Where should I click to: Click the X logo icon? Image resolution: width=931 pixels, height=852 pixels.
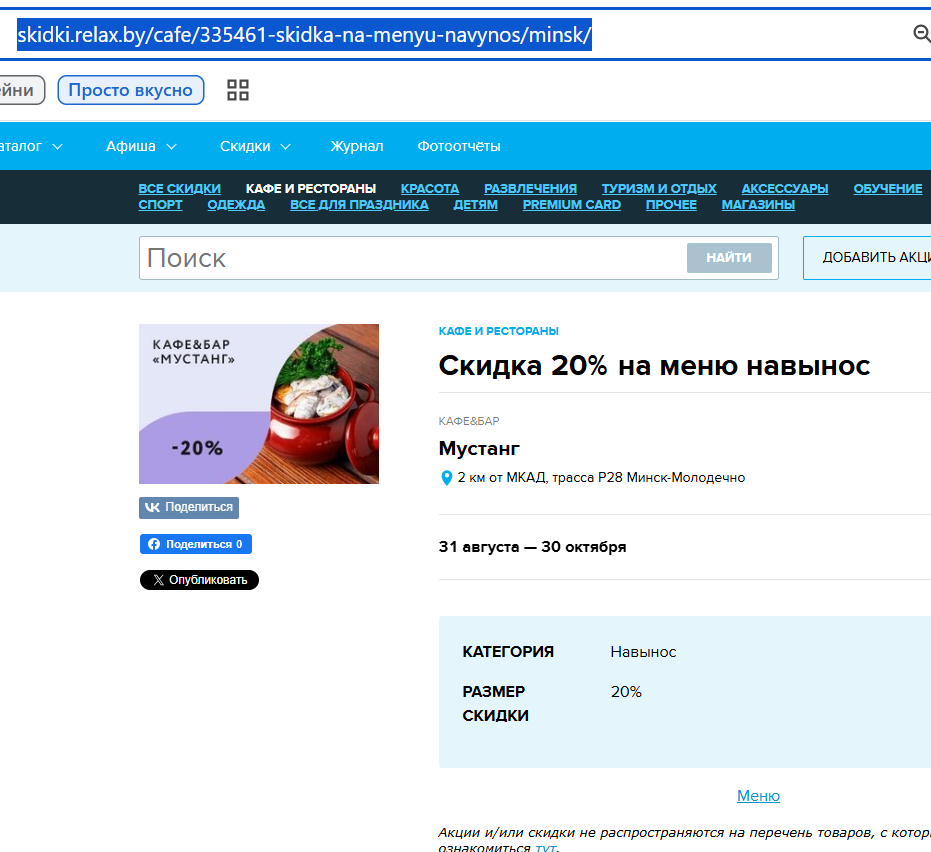coord(159,580)
